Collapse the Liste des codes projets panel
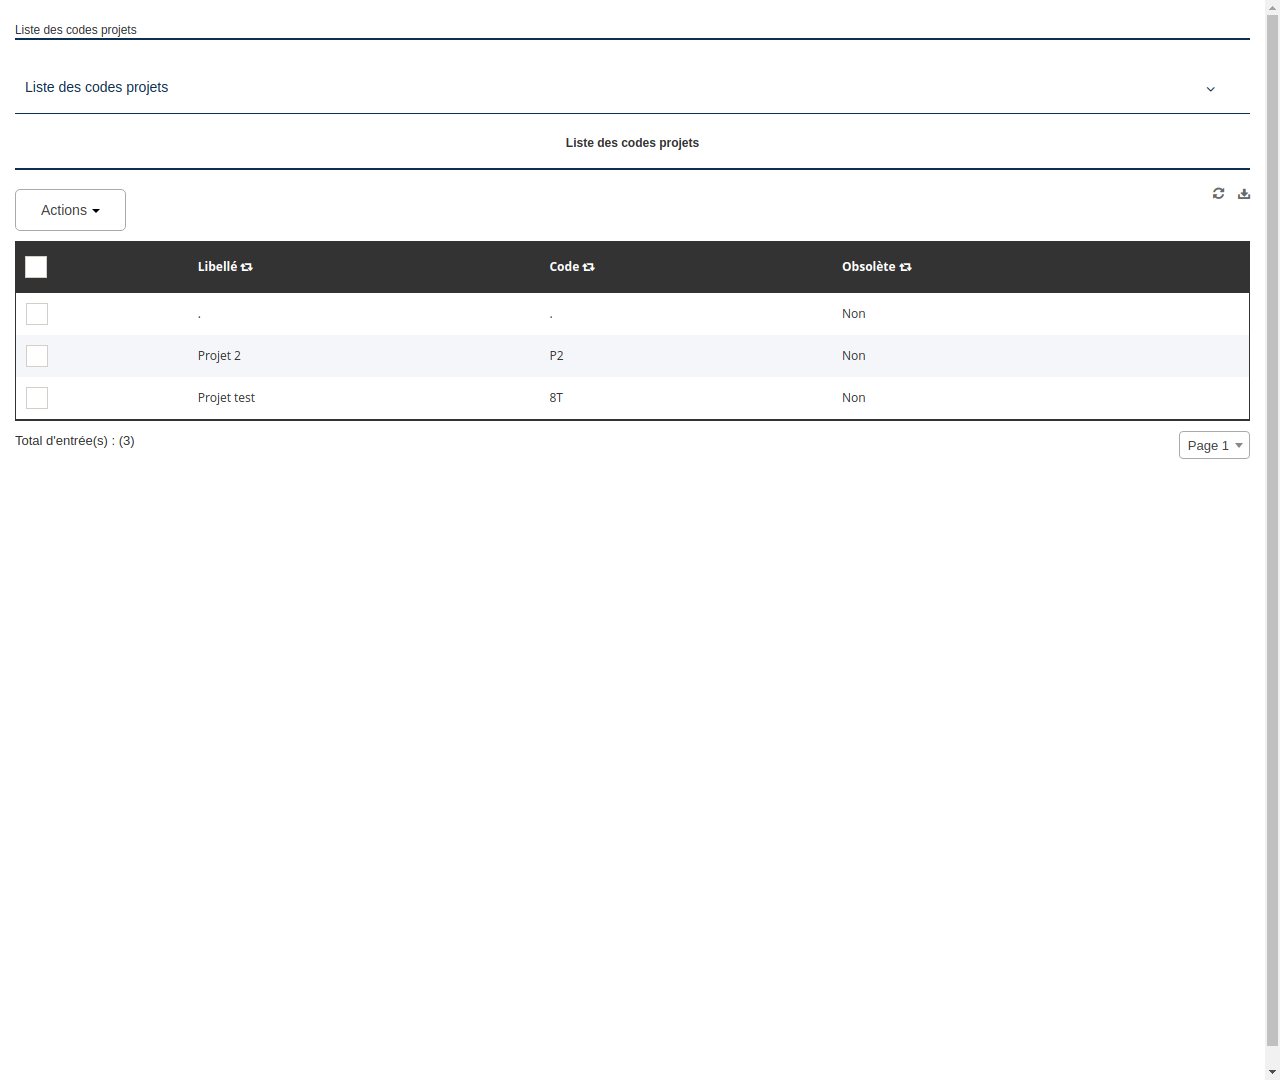Viewport: 1280px width, 1080px height. [1210, 89]
